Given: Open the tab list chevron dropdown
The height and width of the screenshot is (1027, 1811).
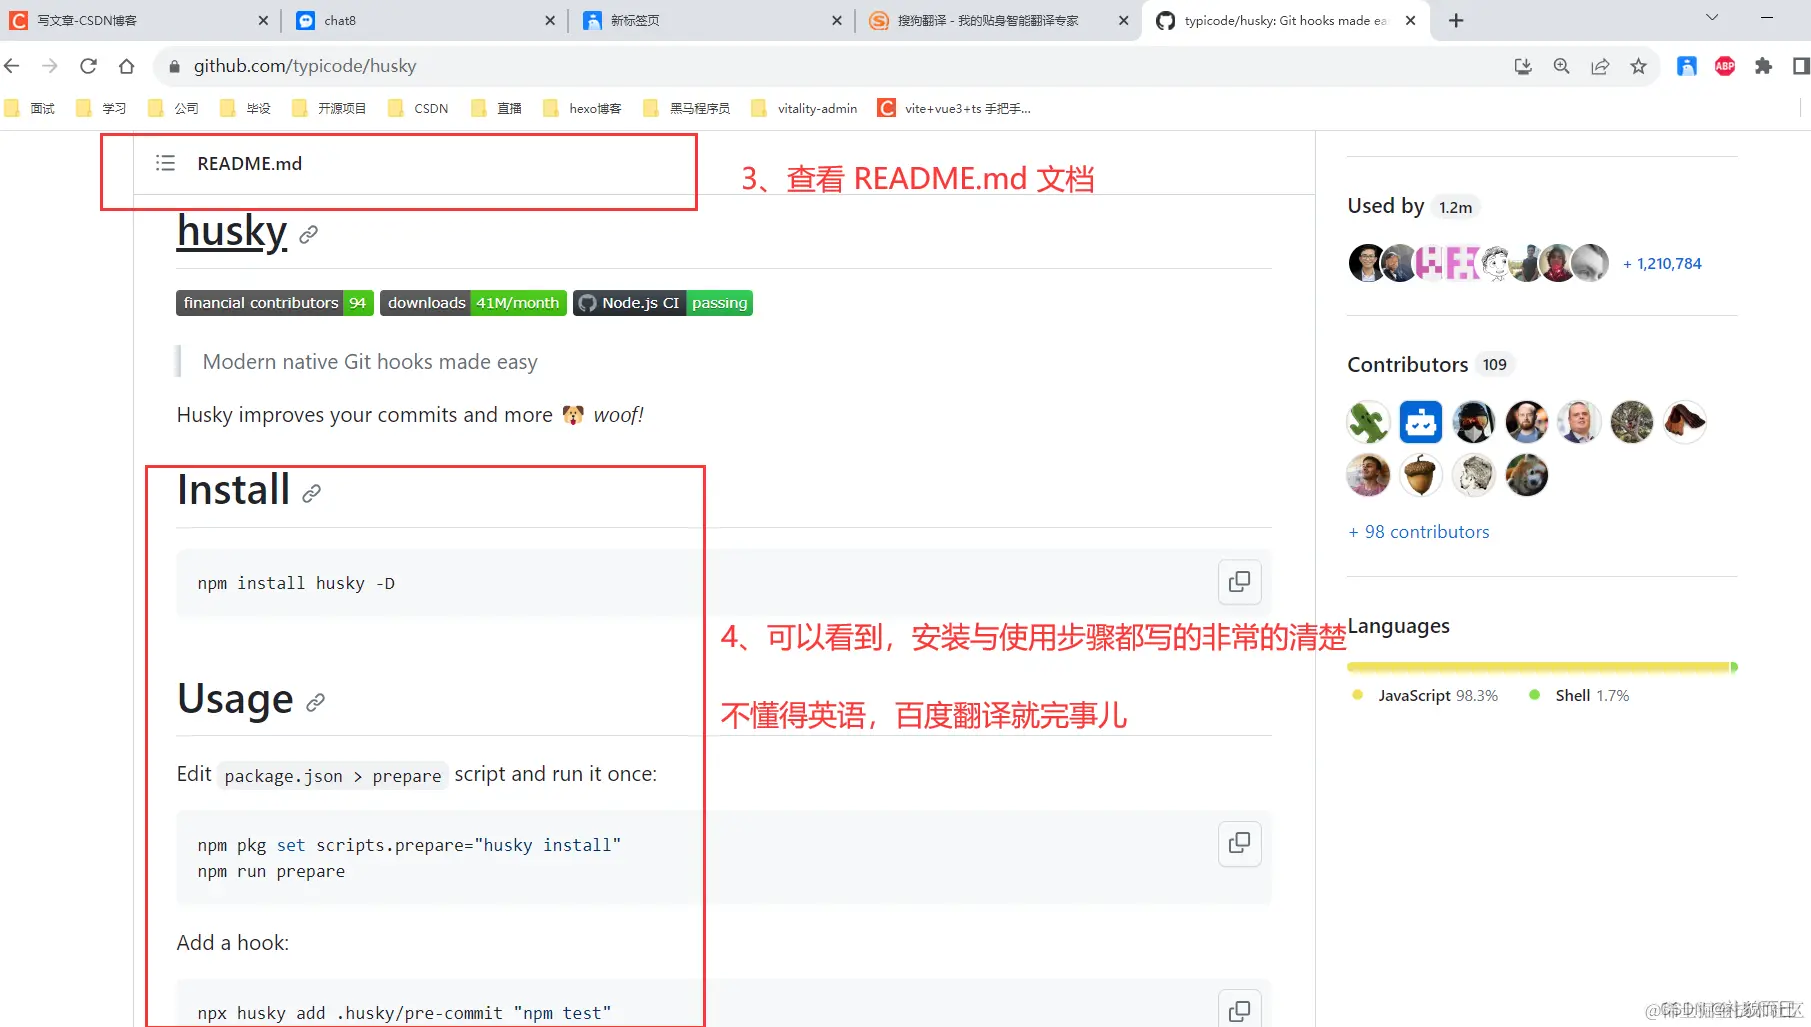Looking at the screenshot, I should coord(1711,17).
